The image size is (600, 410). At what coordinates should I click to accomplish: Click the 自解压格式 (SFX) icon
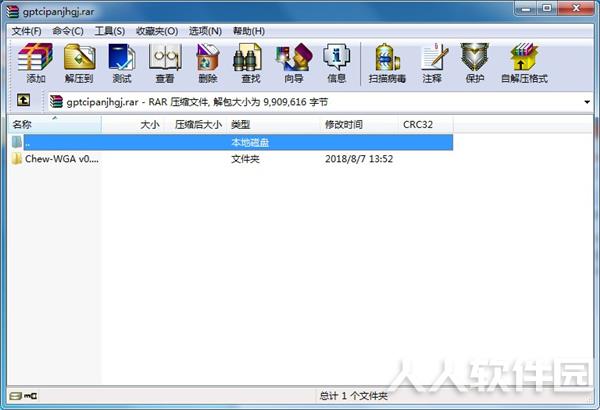(524, 63)
